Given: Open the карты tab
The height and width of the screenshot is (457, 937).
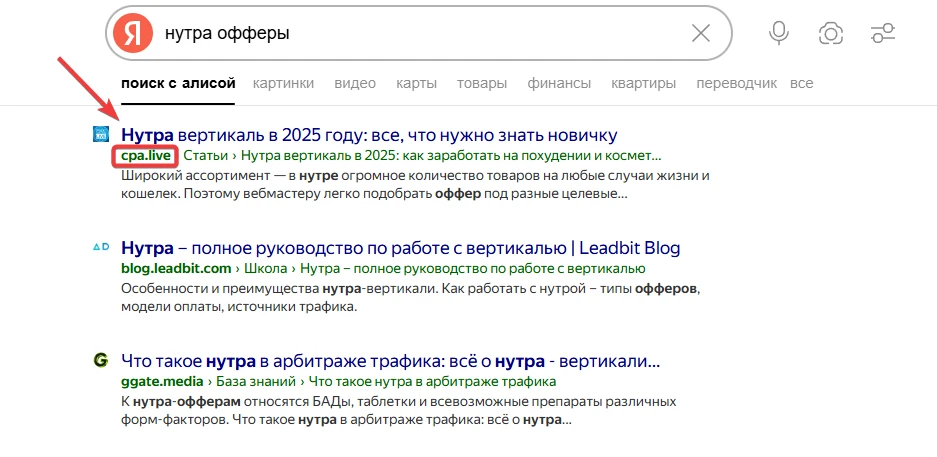Looking at the screenshot, I should (416, 83).
